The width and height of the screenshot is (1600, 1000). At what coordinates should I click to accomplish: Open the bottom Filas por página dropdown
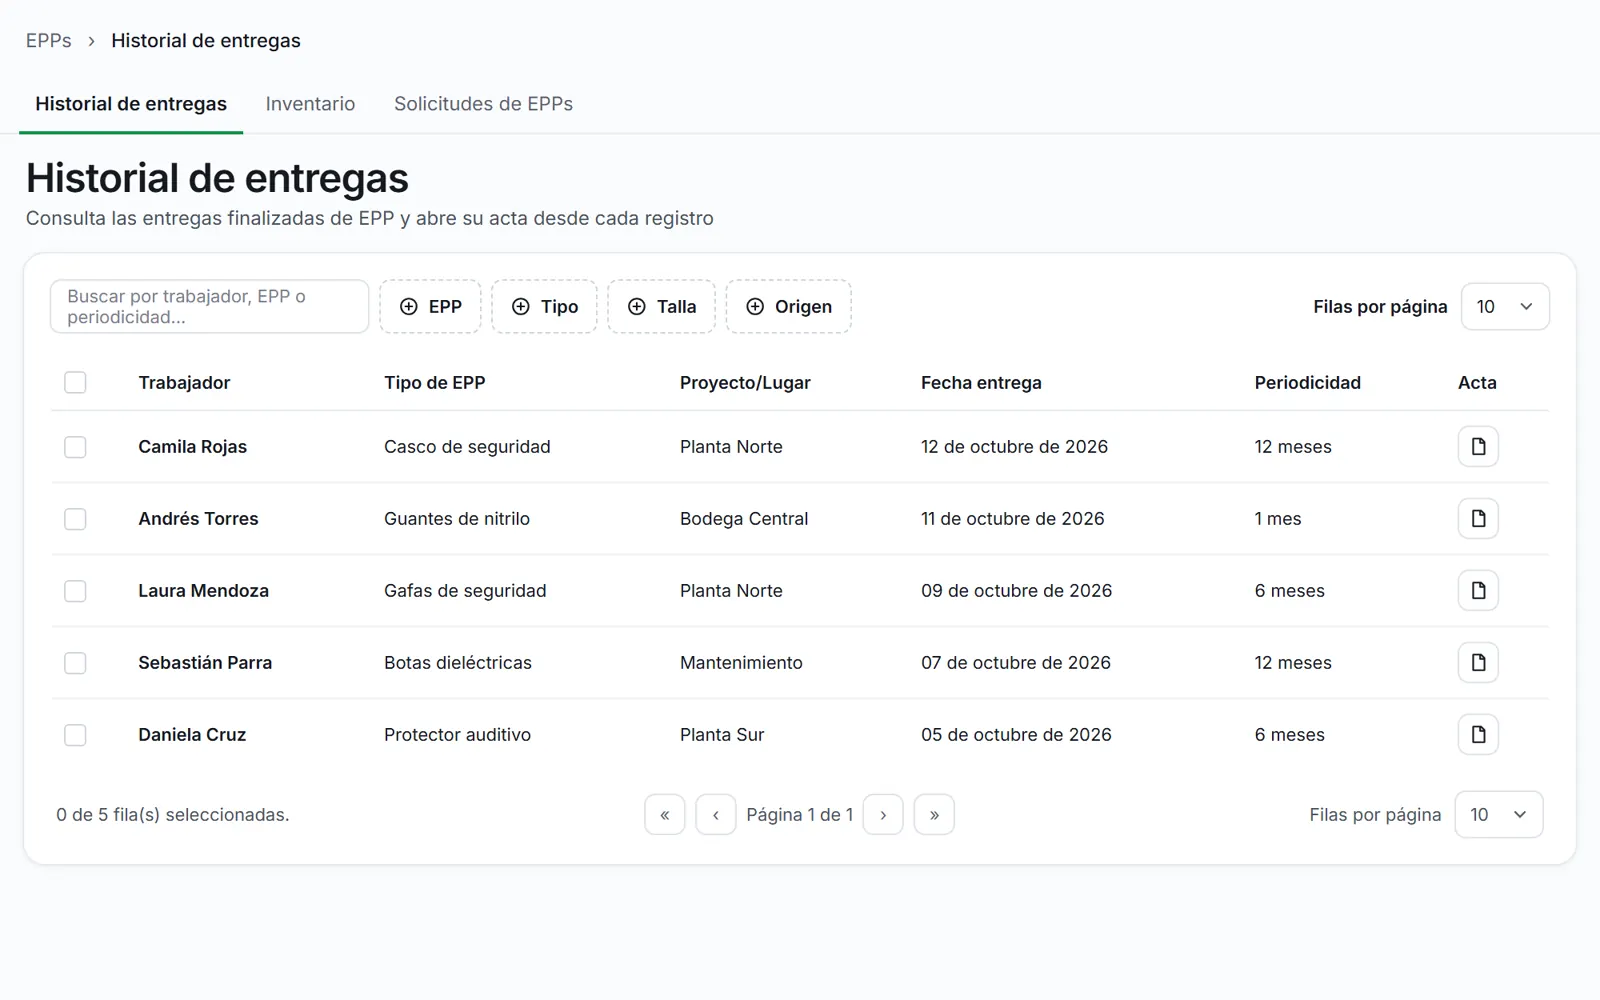[1499, 814]
